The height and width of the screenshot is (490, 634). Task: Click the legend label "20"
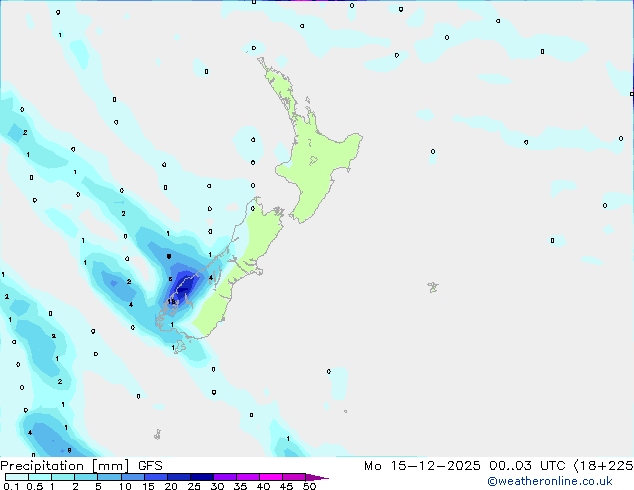171,486
